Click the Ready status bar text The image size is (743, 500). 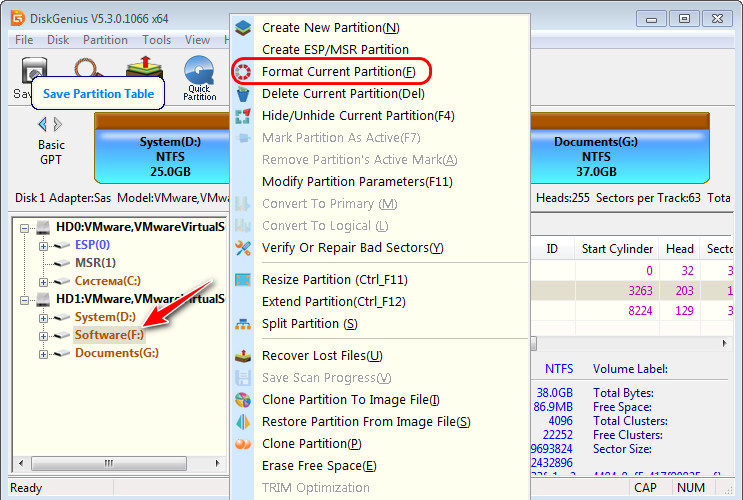tap(26, 488)
